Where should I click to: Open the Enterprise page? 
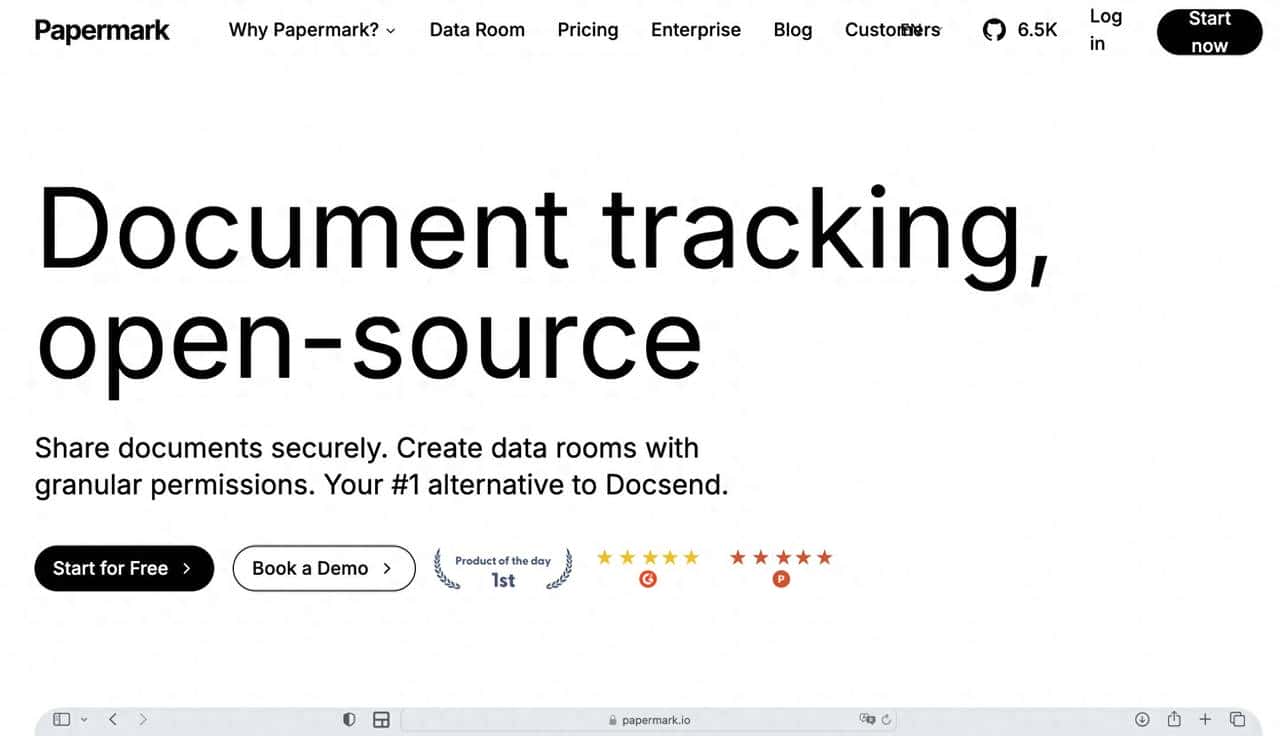point(696,30)
